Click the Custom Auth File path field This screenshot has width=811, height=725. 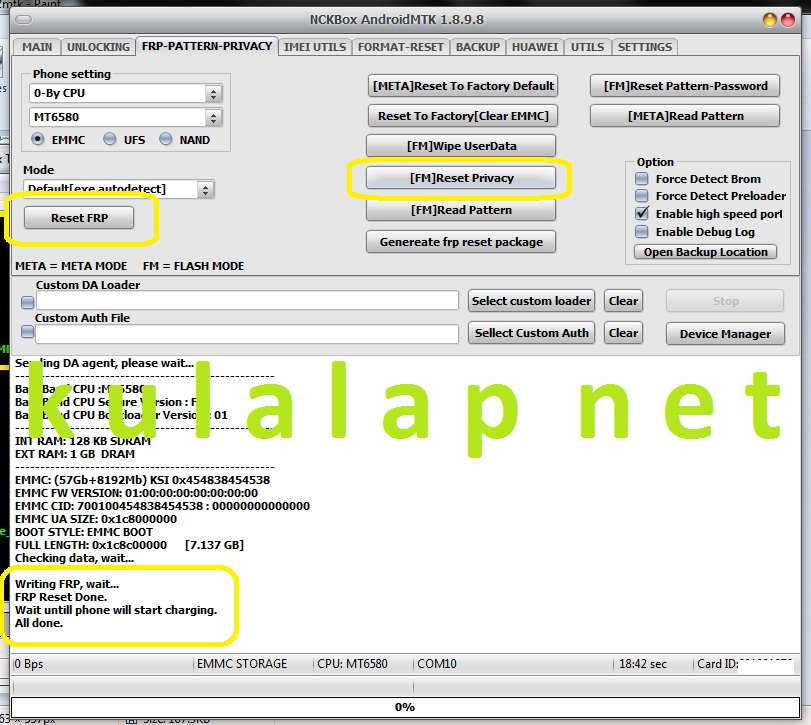(x=247, y=334)
